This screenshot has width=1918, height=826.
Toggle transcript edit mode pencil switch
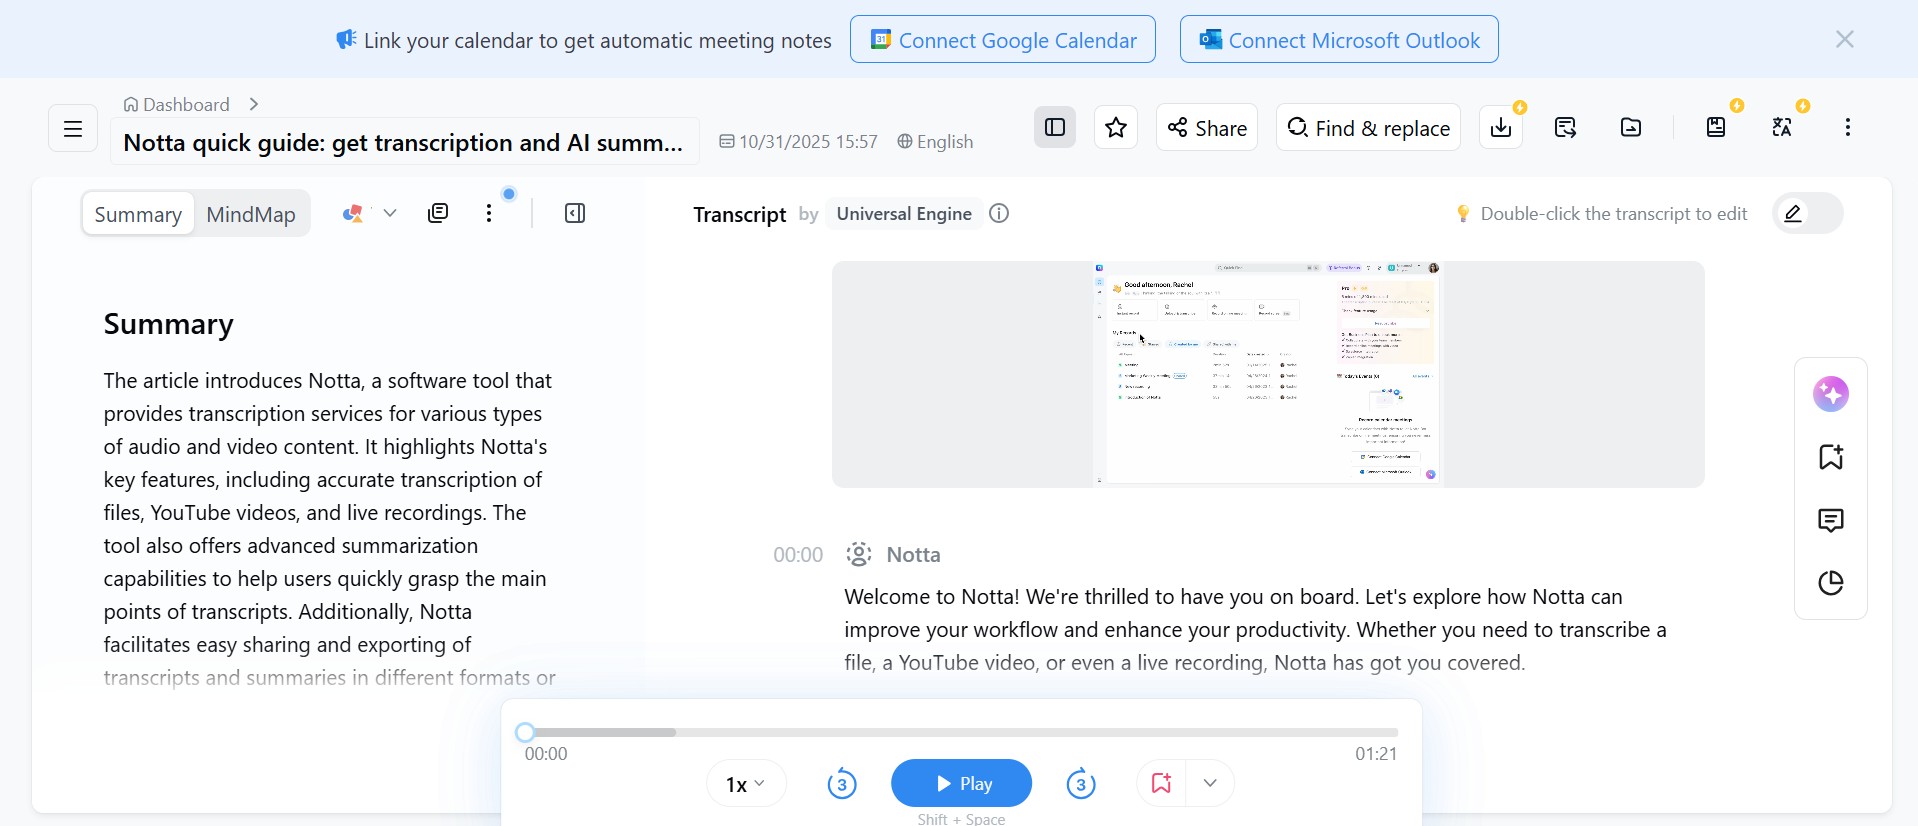(x=1808, y=213)
